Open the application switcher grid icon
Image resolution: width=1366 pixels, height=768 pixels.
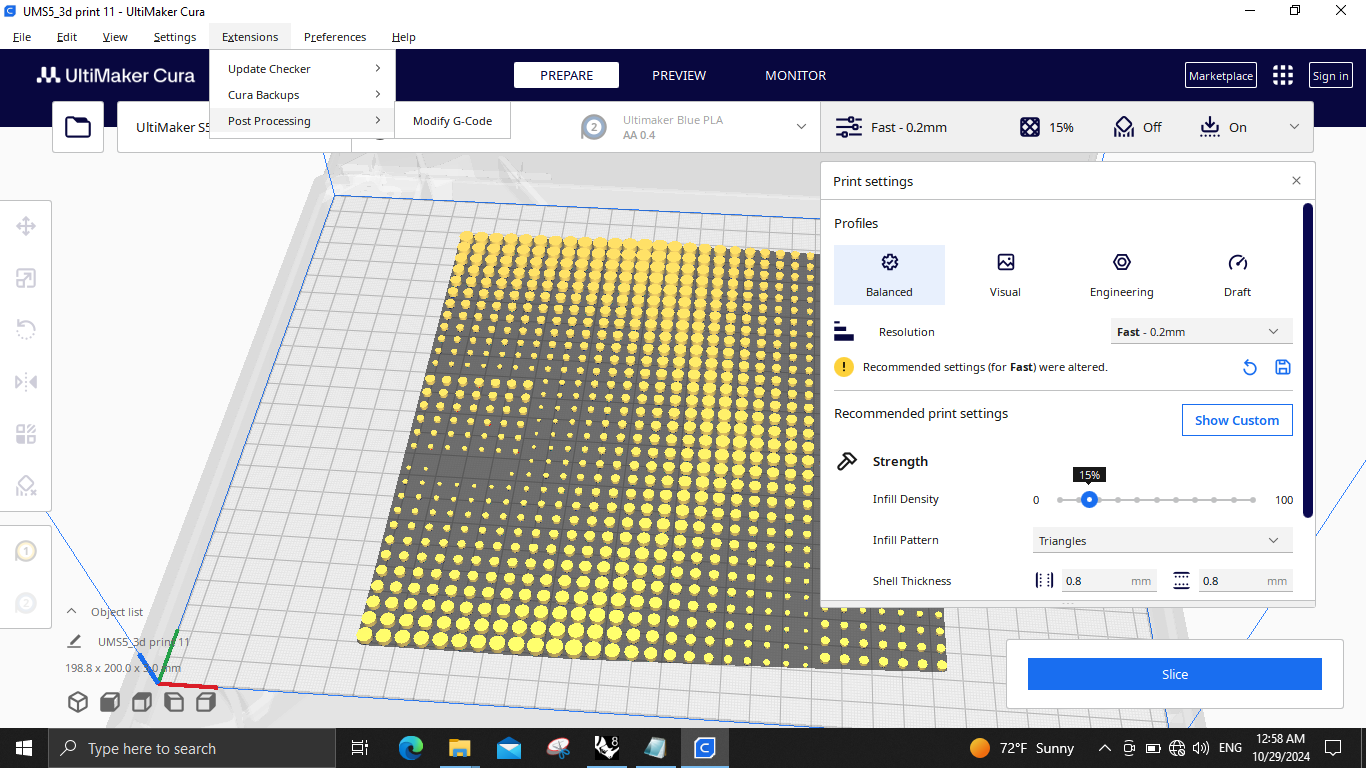pyautogui.click(x=1283, y=76)
